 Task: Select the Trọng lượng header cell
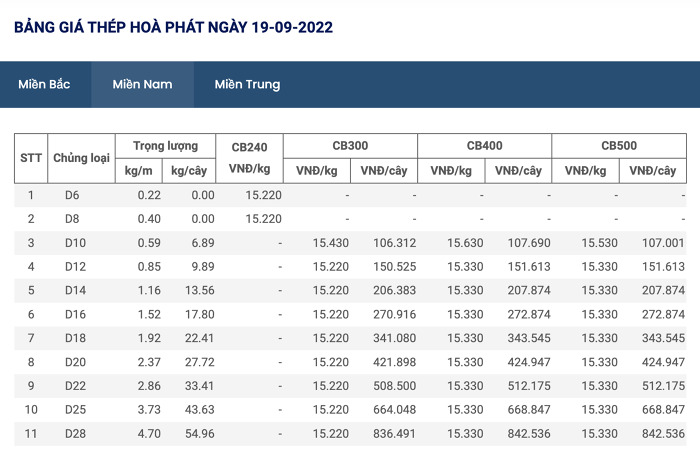[x=166, y=146]
